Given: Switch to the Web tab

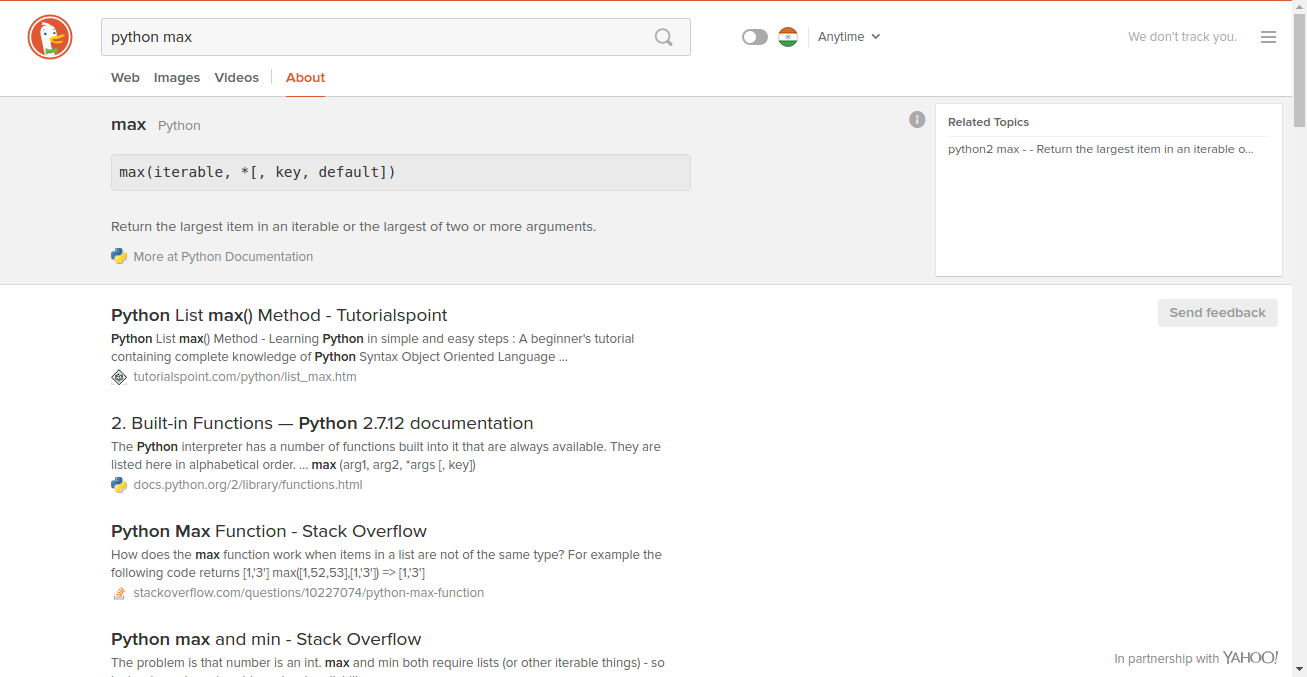Looking at the screenshot, I should pos(125,77).
